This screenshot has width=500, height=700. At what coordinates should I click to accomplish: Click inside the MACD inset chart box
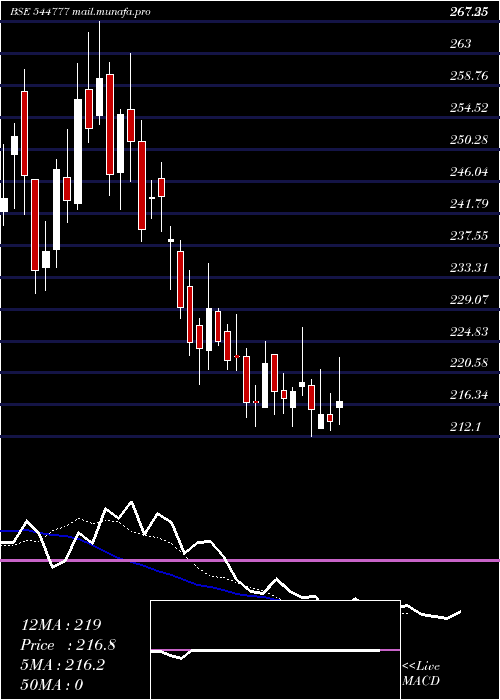(275, 650)
